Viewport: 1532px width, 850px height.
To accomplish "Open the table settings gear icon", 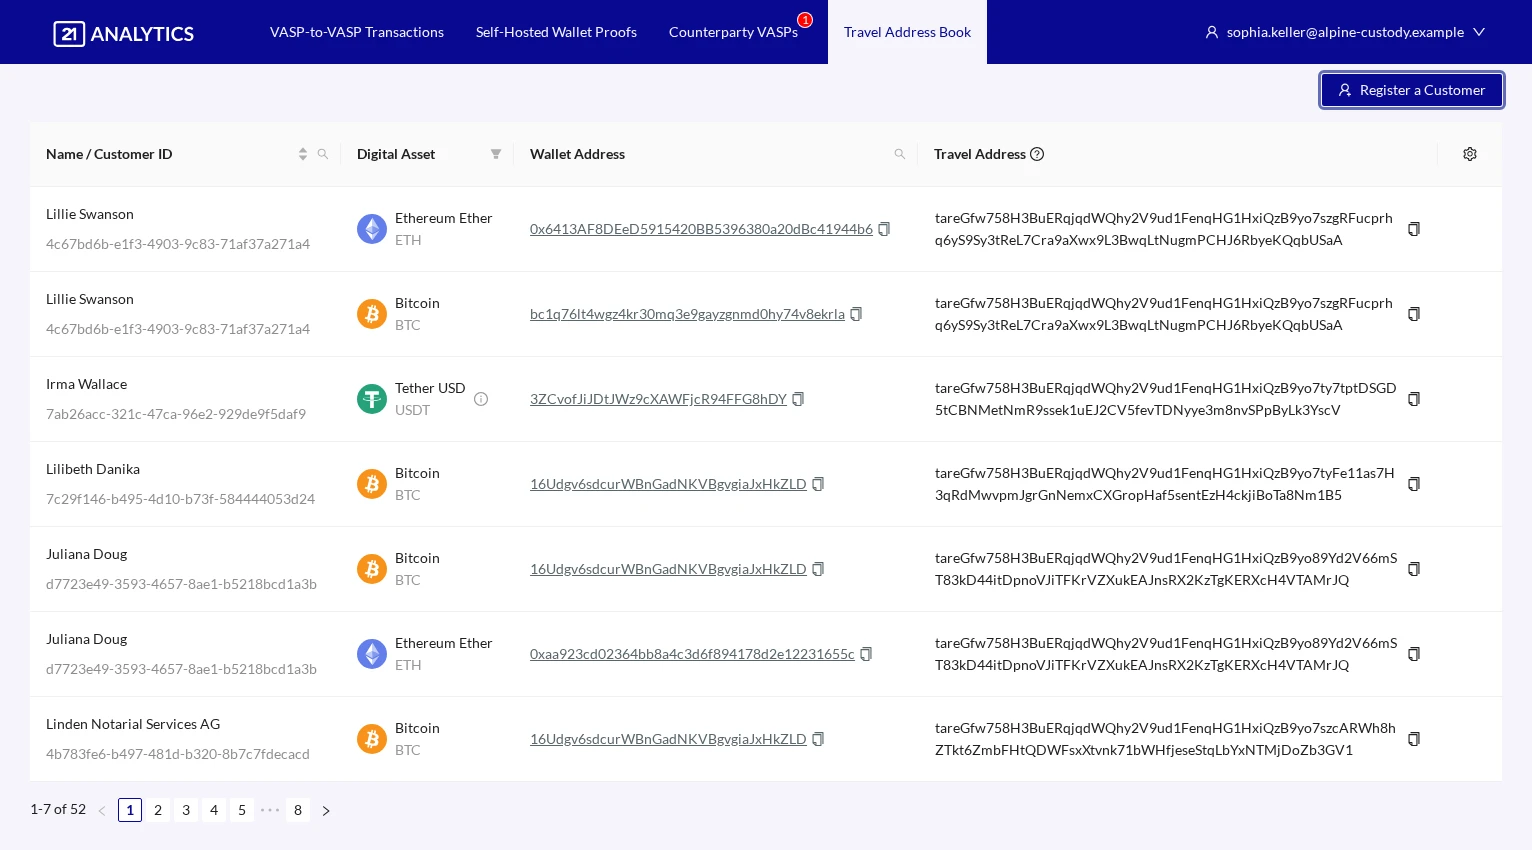I will 1469,154.
